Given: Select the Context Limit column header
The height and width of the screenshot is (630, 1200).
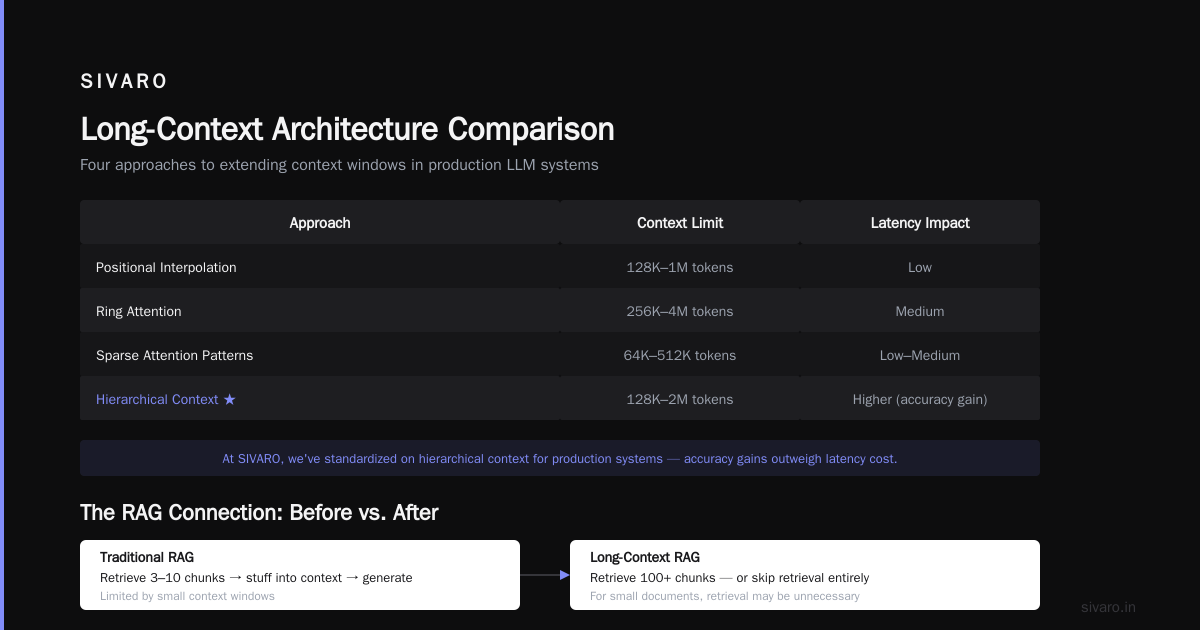Looking at the screenshot, I should click(680, 222).
